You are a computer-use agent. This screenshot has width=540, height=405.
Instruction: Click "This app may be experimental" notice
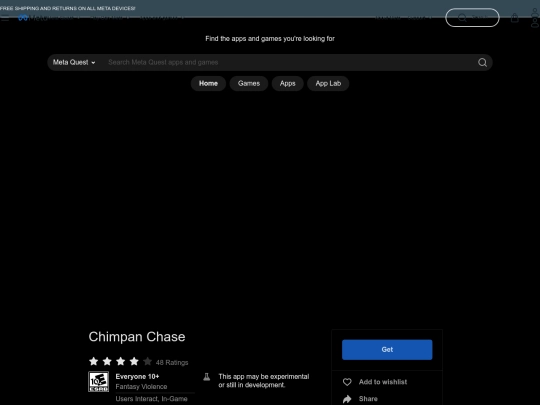click(263, 381)
